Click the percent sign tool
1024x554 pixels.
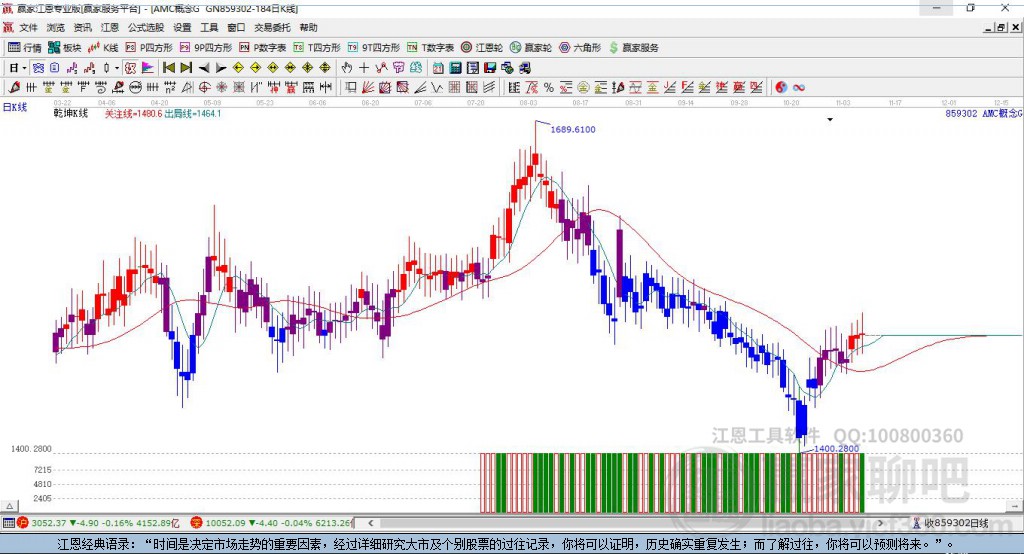[549, 88]
